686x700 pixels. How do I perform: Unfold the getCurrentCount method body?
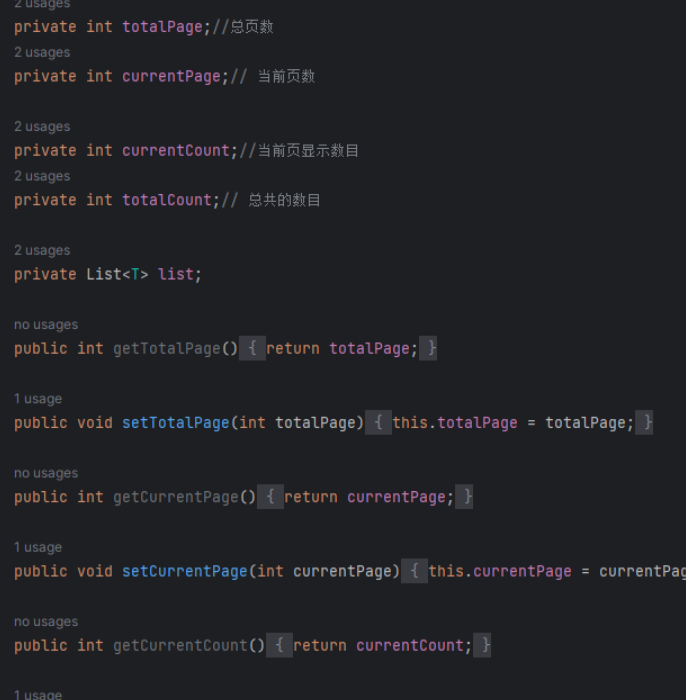coord(281,645)
